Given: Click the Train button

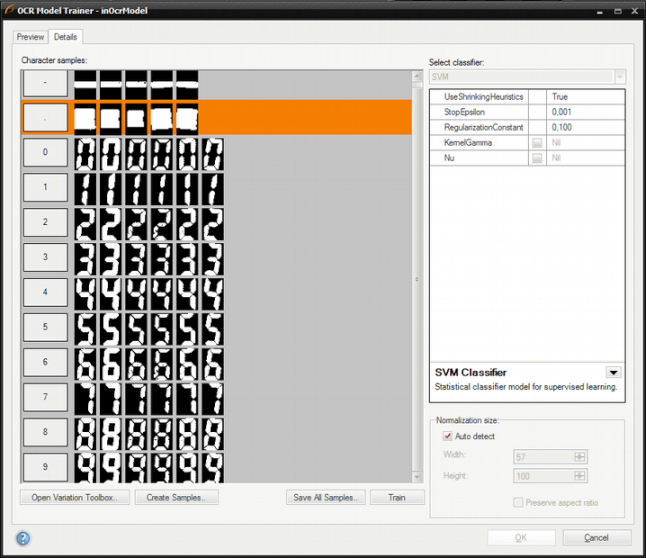Looking at the screenshot, I should click(397, 497).
